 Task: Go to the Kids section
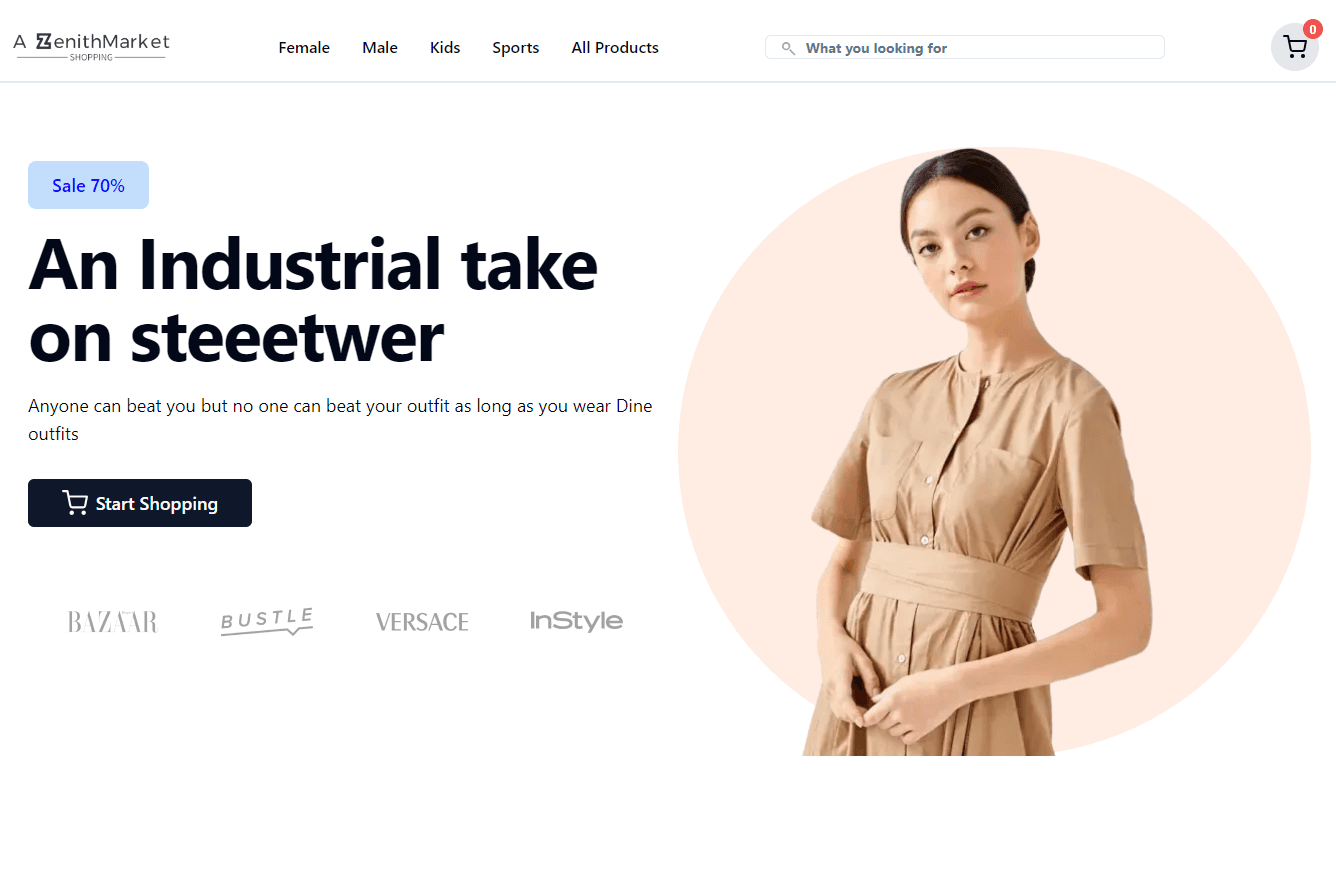click(445, 48)
